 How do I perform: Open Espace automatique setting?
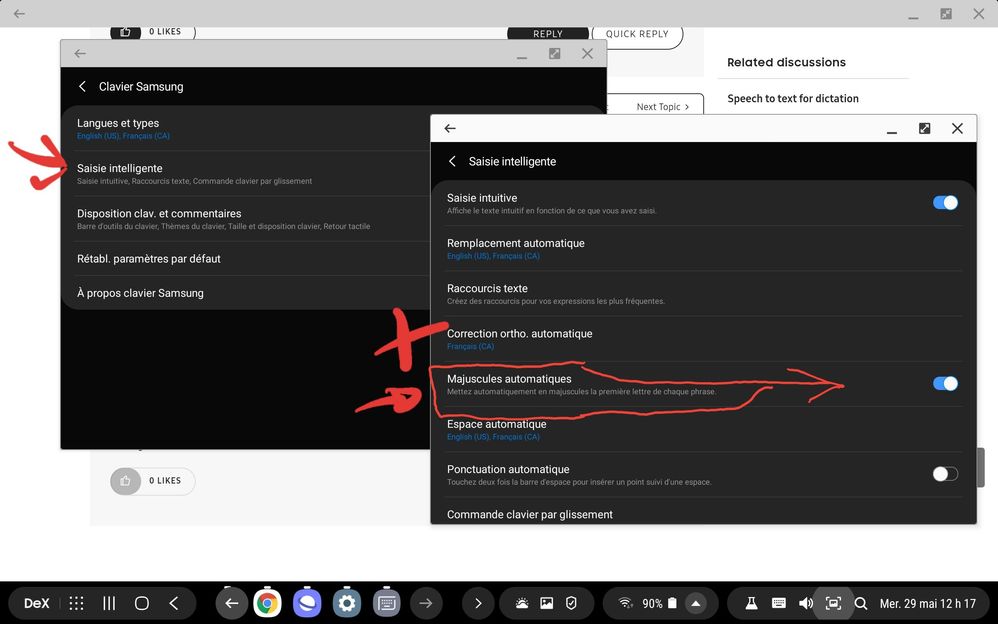(703, 429)
